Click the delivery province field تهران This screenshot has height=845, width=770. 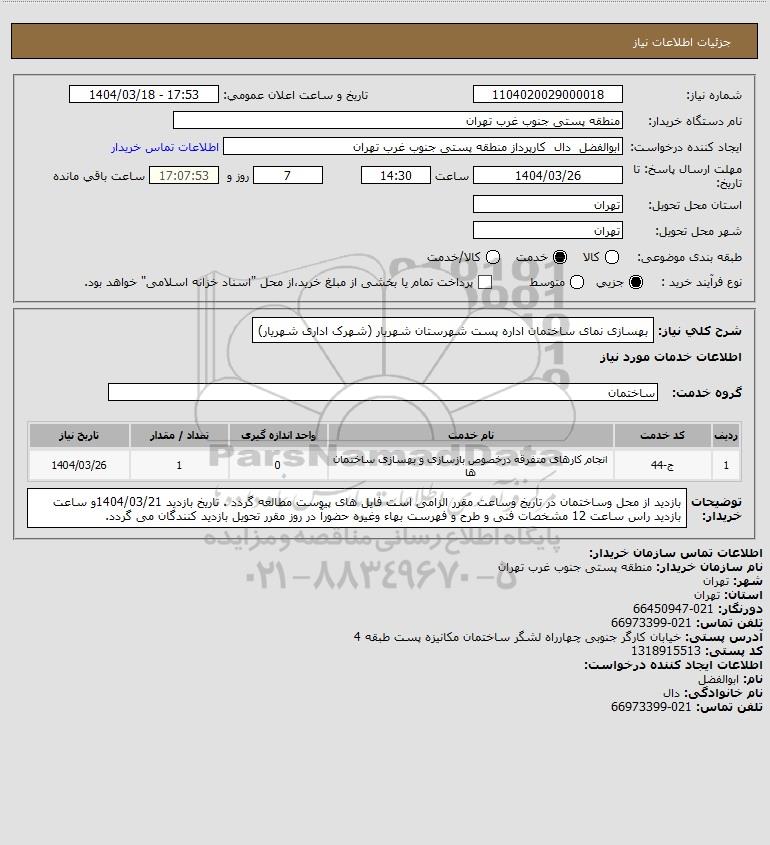pyautogui.click(x=547, y=204)
